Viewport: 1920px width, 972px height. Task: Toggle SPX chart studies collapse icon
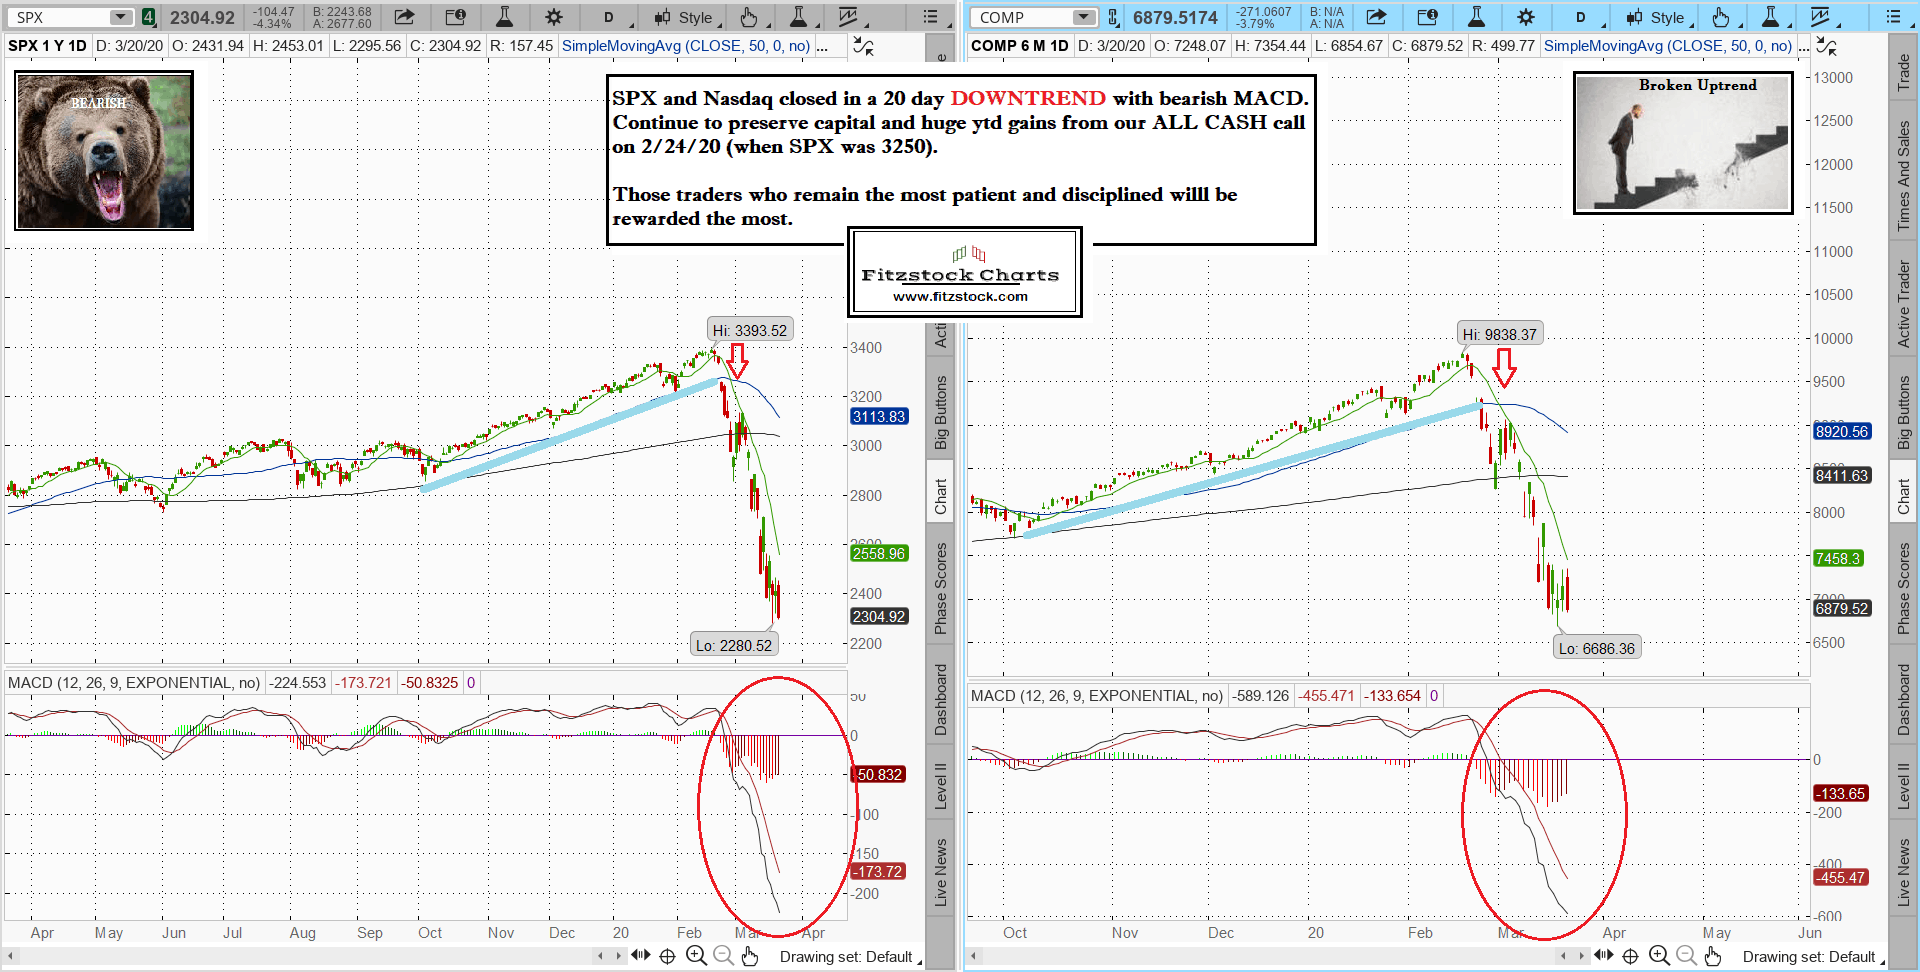coord(862,46)
